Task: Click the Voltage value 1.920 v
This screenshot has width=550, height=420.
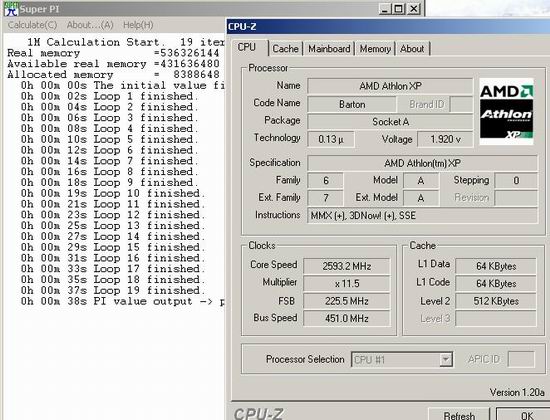Action: click(445, 139)
